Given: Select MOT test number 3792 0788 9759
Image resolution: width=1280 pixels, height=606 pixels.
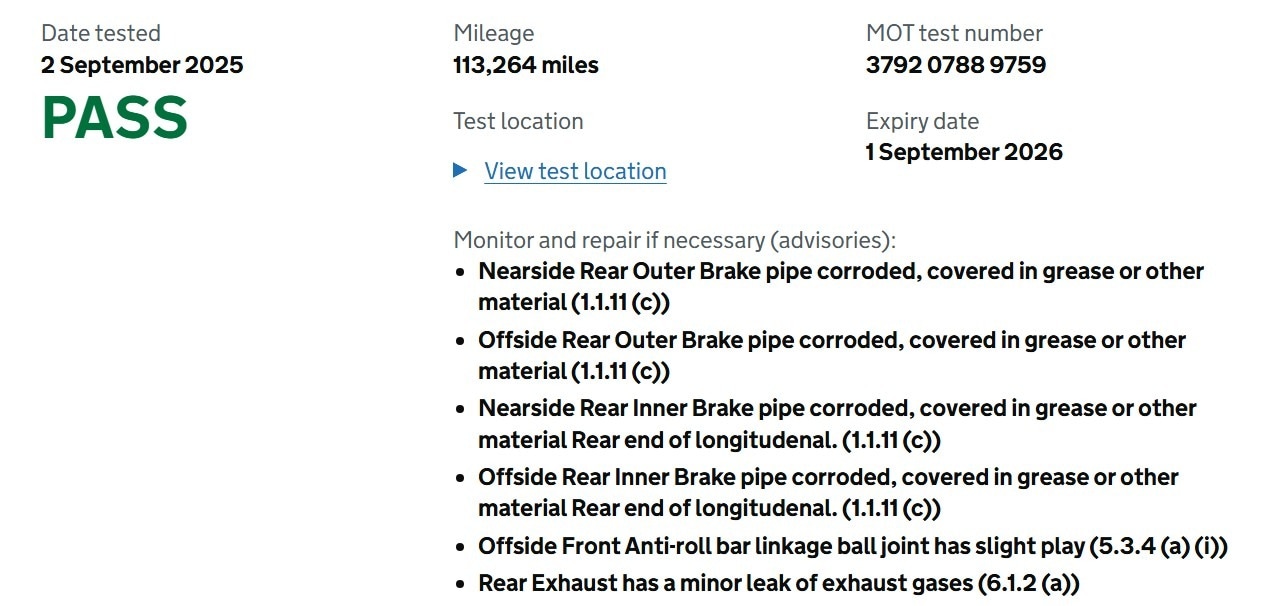Looking at the screenshot, I should (955, 65).
